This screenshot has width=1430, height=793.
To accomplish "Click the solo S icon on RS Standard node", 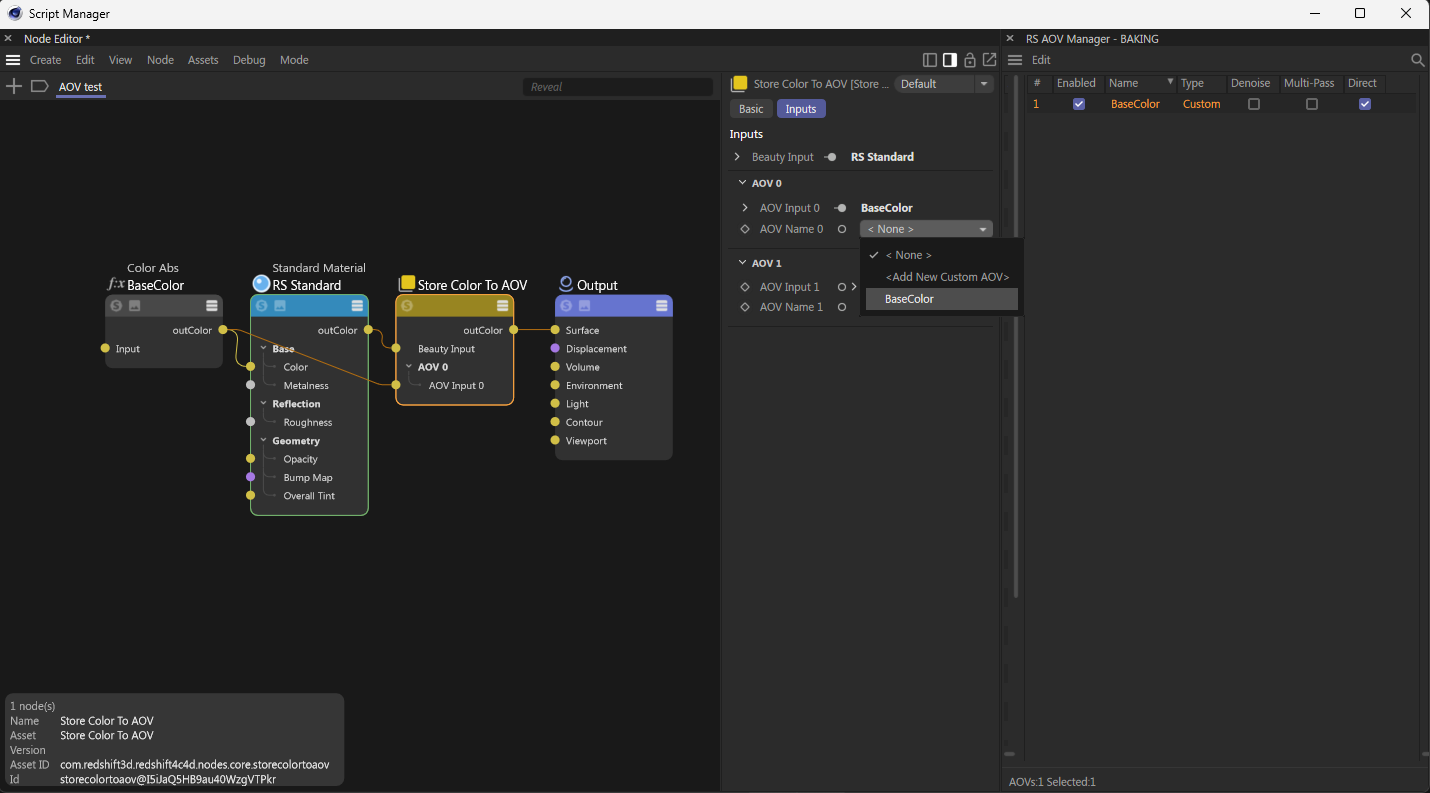I will point(262,306).
